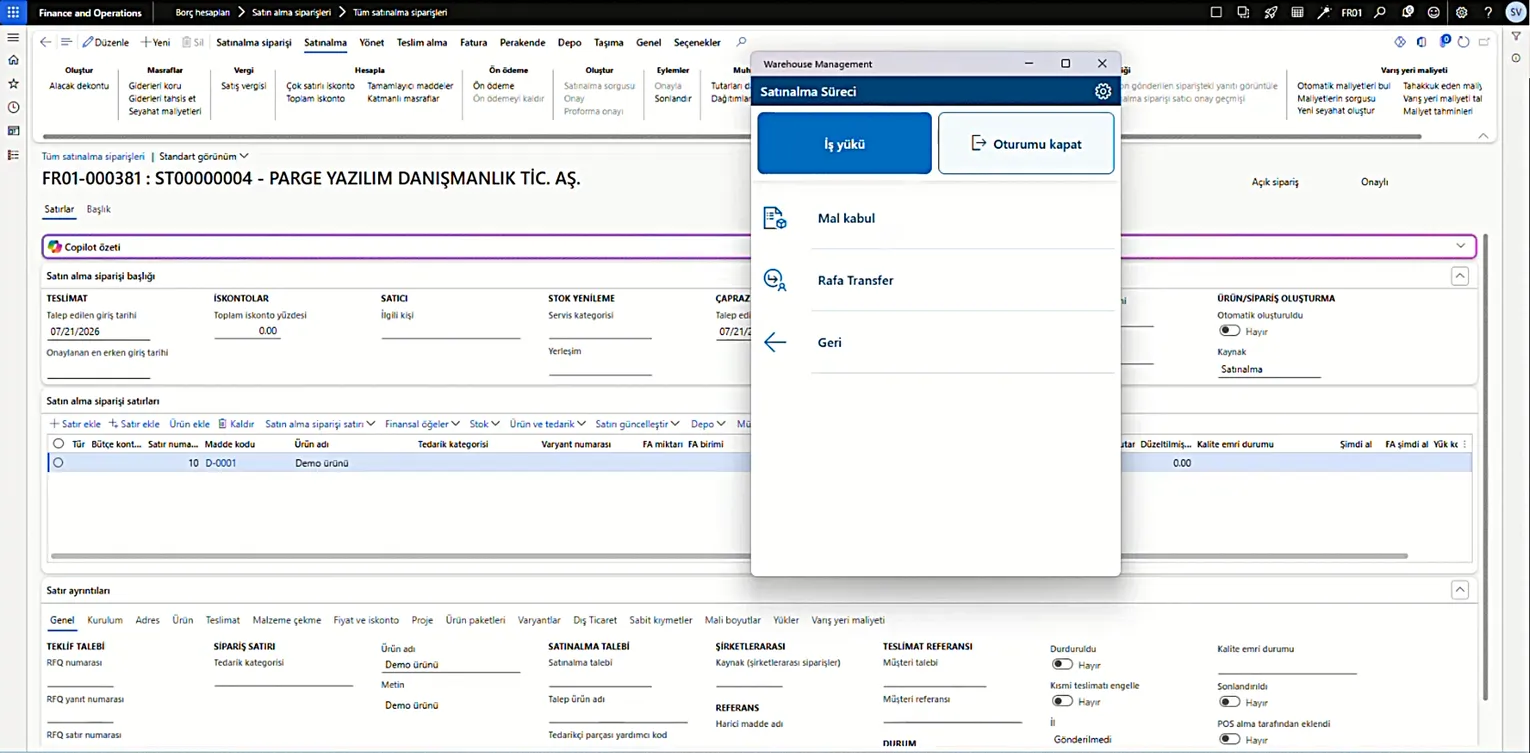The height and width of the screenshot is (753, 1530).
Task: Open Başlık tab
Action: (x=98, y=209)
